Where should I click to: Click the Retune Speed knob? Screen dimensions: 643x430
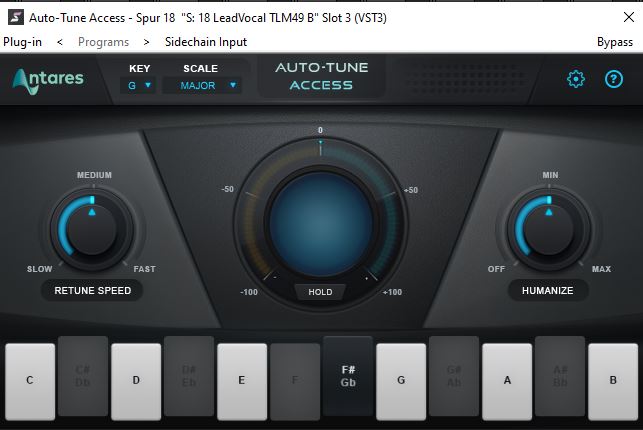click(x=92, y=229)
